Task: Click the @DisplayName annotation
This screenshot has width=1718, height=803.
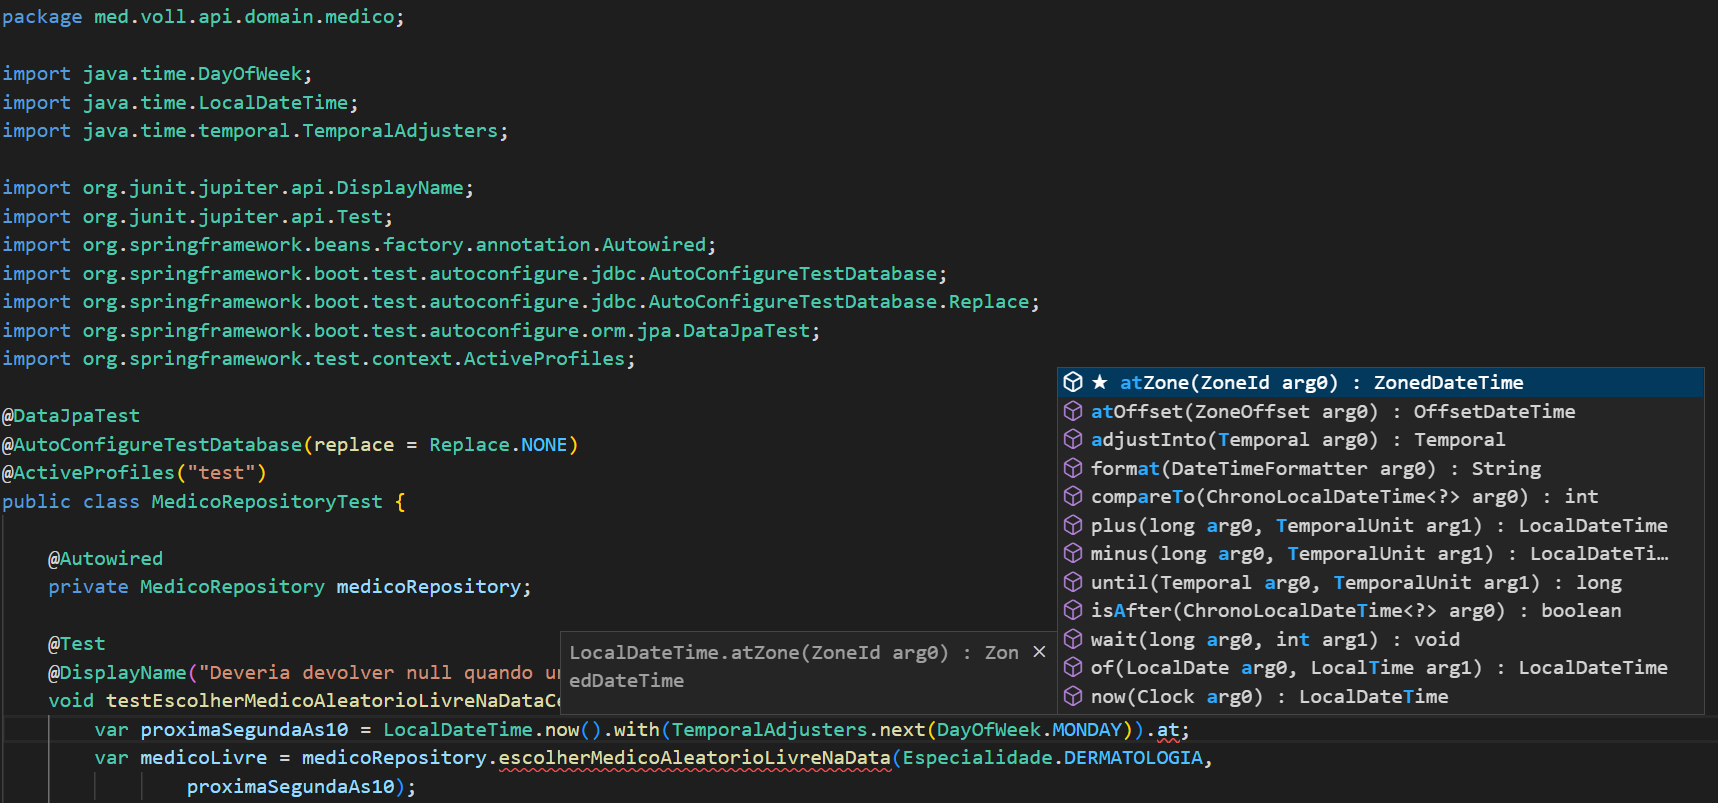Action: click(x=117, y=673)
